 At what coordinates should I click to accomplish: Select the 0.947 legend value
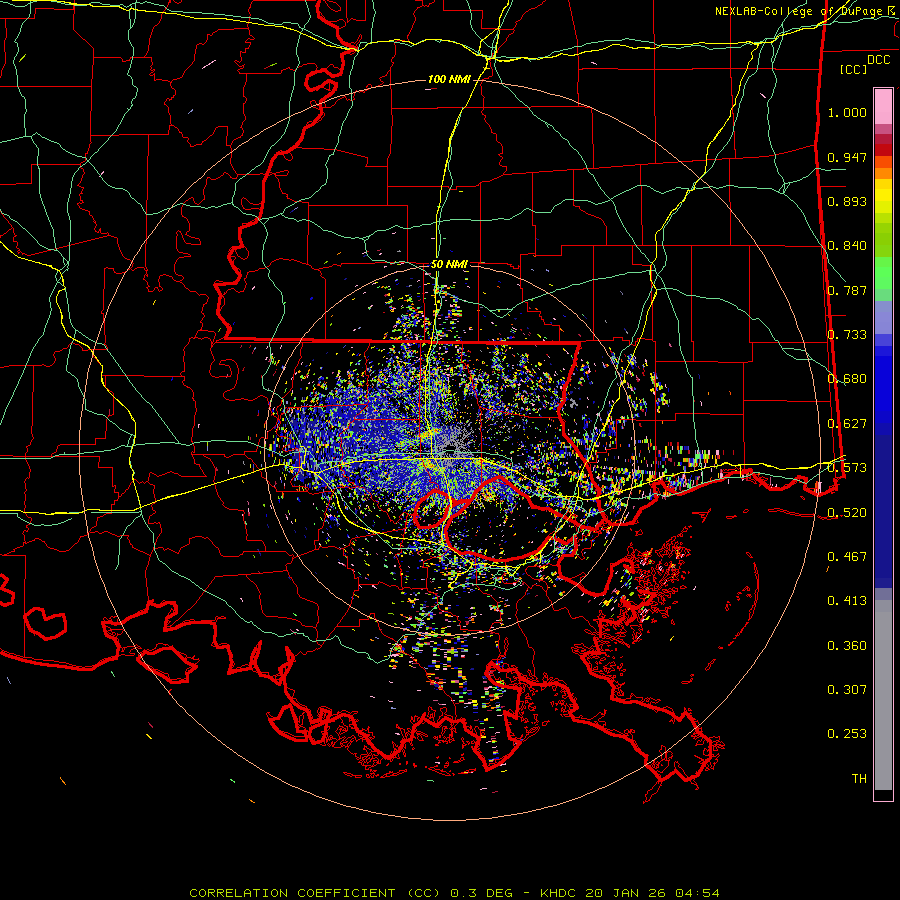(847, 157)
